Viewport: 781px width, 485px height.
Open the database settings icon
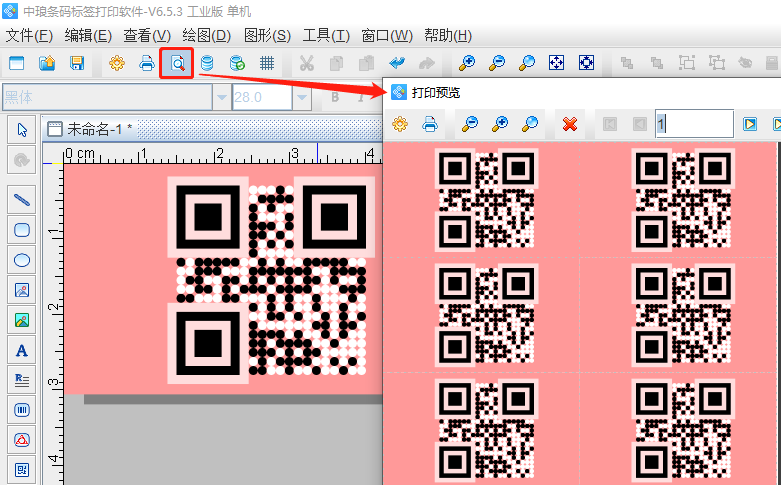(207, 63)
